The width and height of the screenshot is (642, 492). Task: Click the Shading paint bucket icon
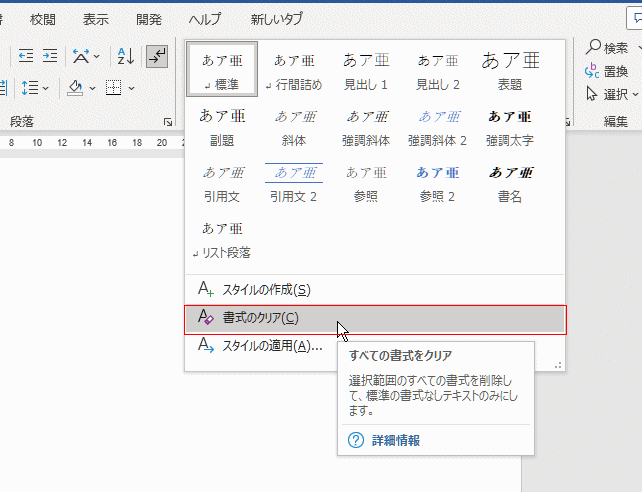coord(75,88)
